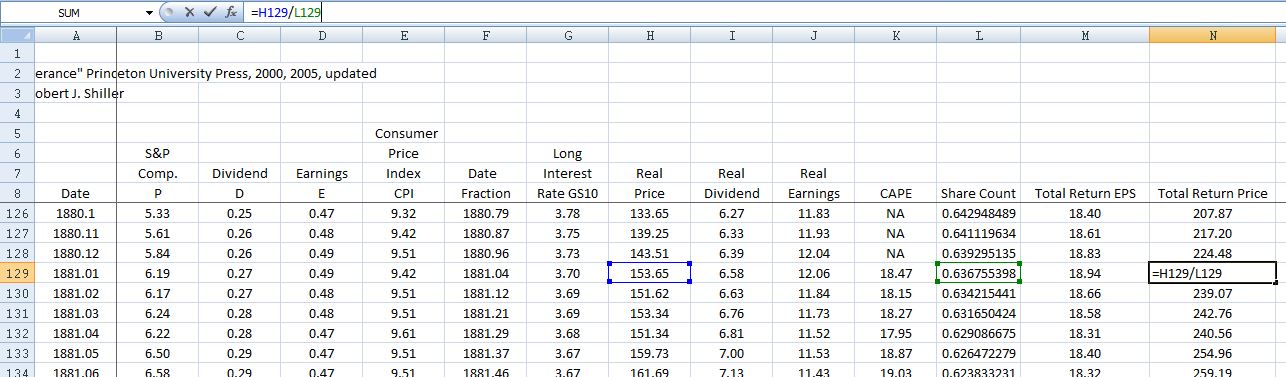1286x377 pixels.
Task: Click the 'Share Count' header cell
Action: pos(979,193)
